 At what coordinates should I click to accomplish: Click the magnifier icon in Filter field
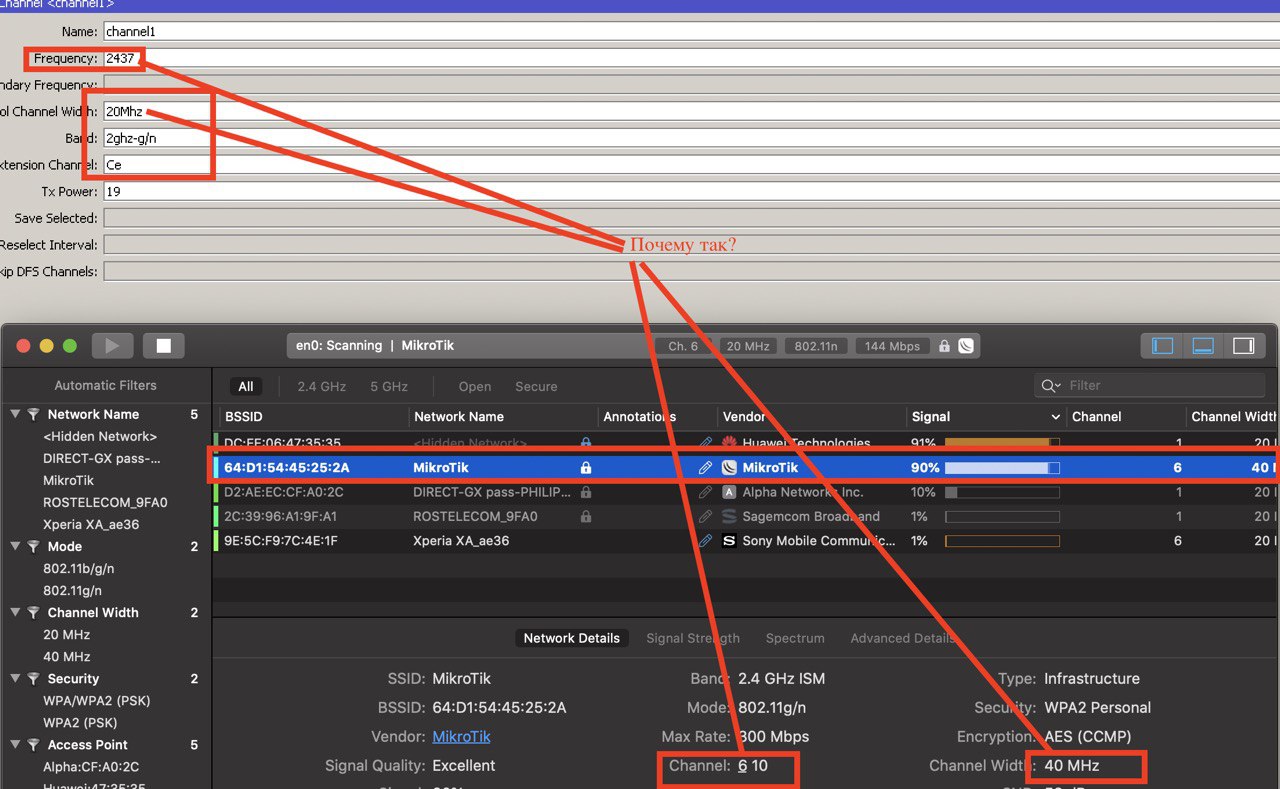pos(1051,385)
